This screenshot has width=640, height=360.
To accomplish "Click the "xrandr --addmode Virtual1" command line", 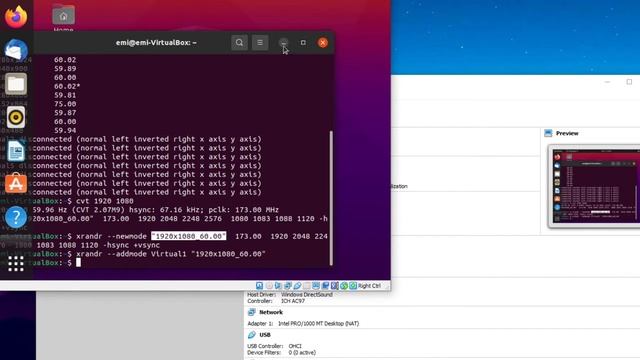I will pyautogui.click(x=171, y=254).
